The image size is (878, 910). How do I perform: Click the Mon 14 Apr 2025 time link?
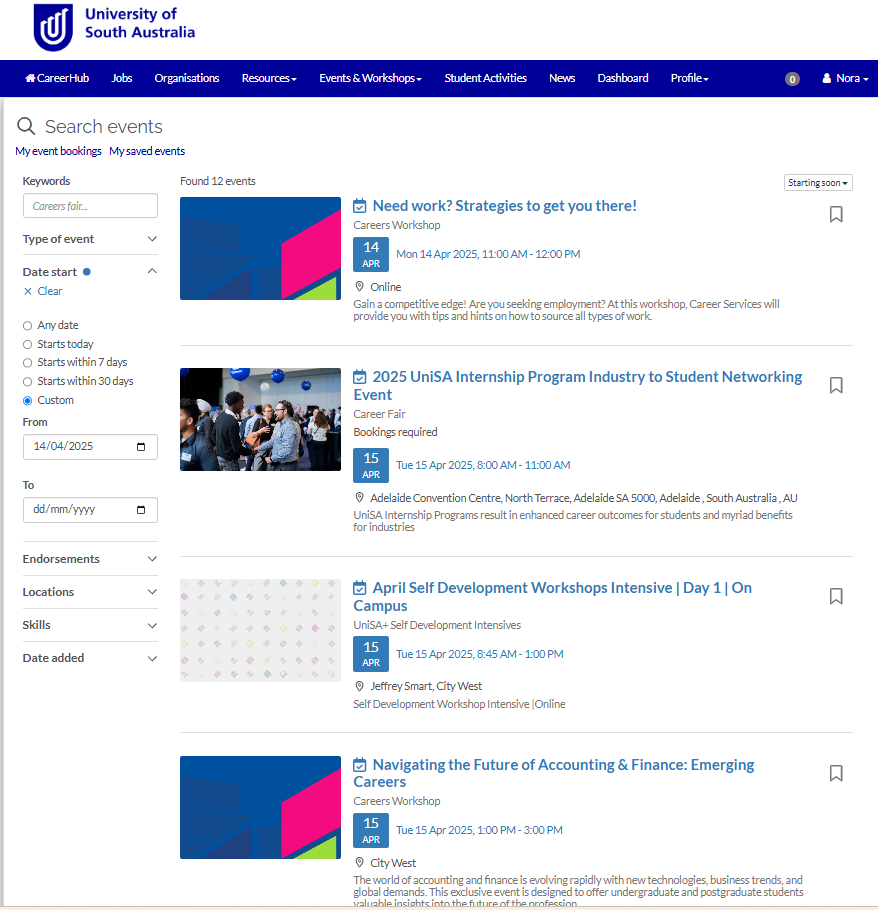488,254
